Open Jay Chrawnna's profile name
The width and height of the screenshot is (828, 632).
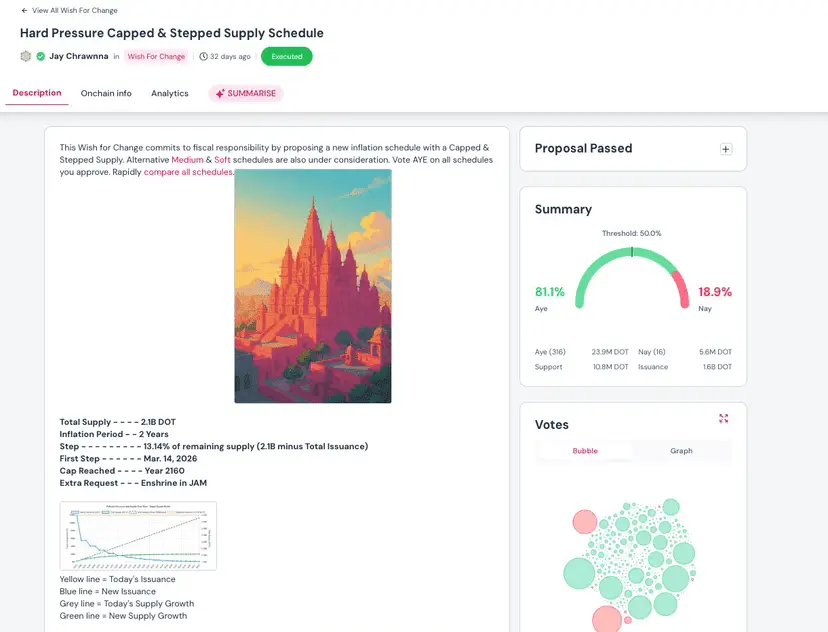(x=79, y=56)
